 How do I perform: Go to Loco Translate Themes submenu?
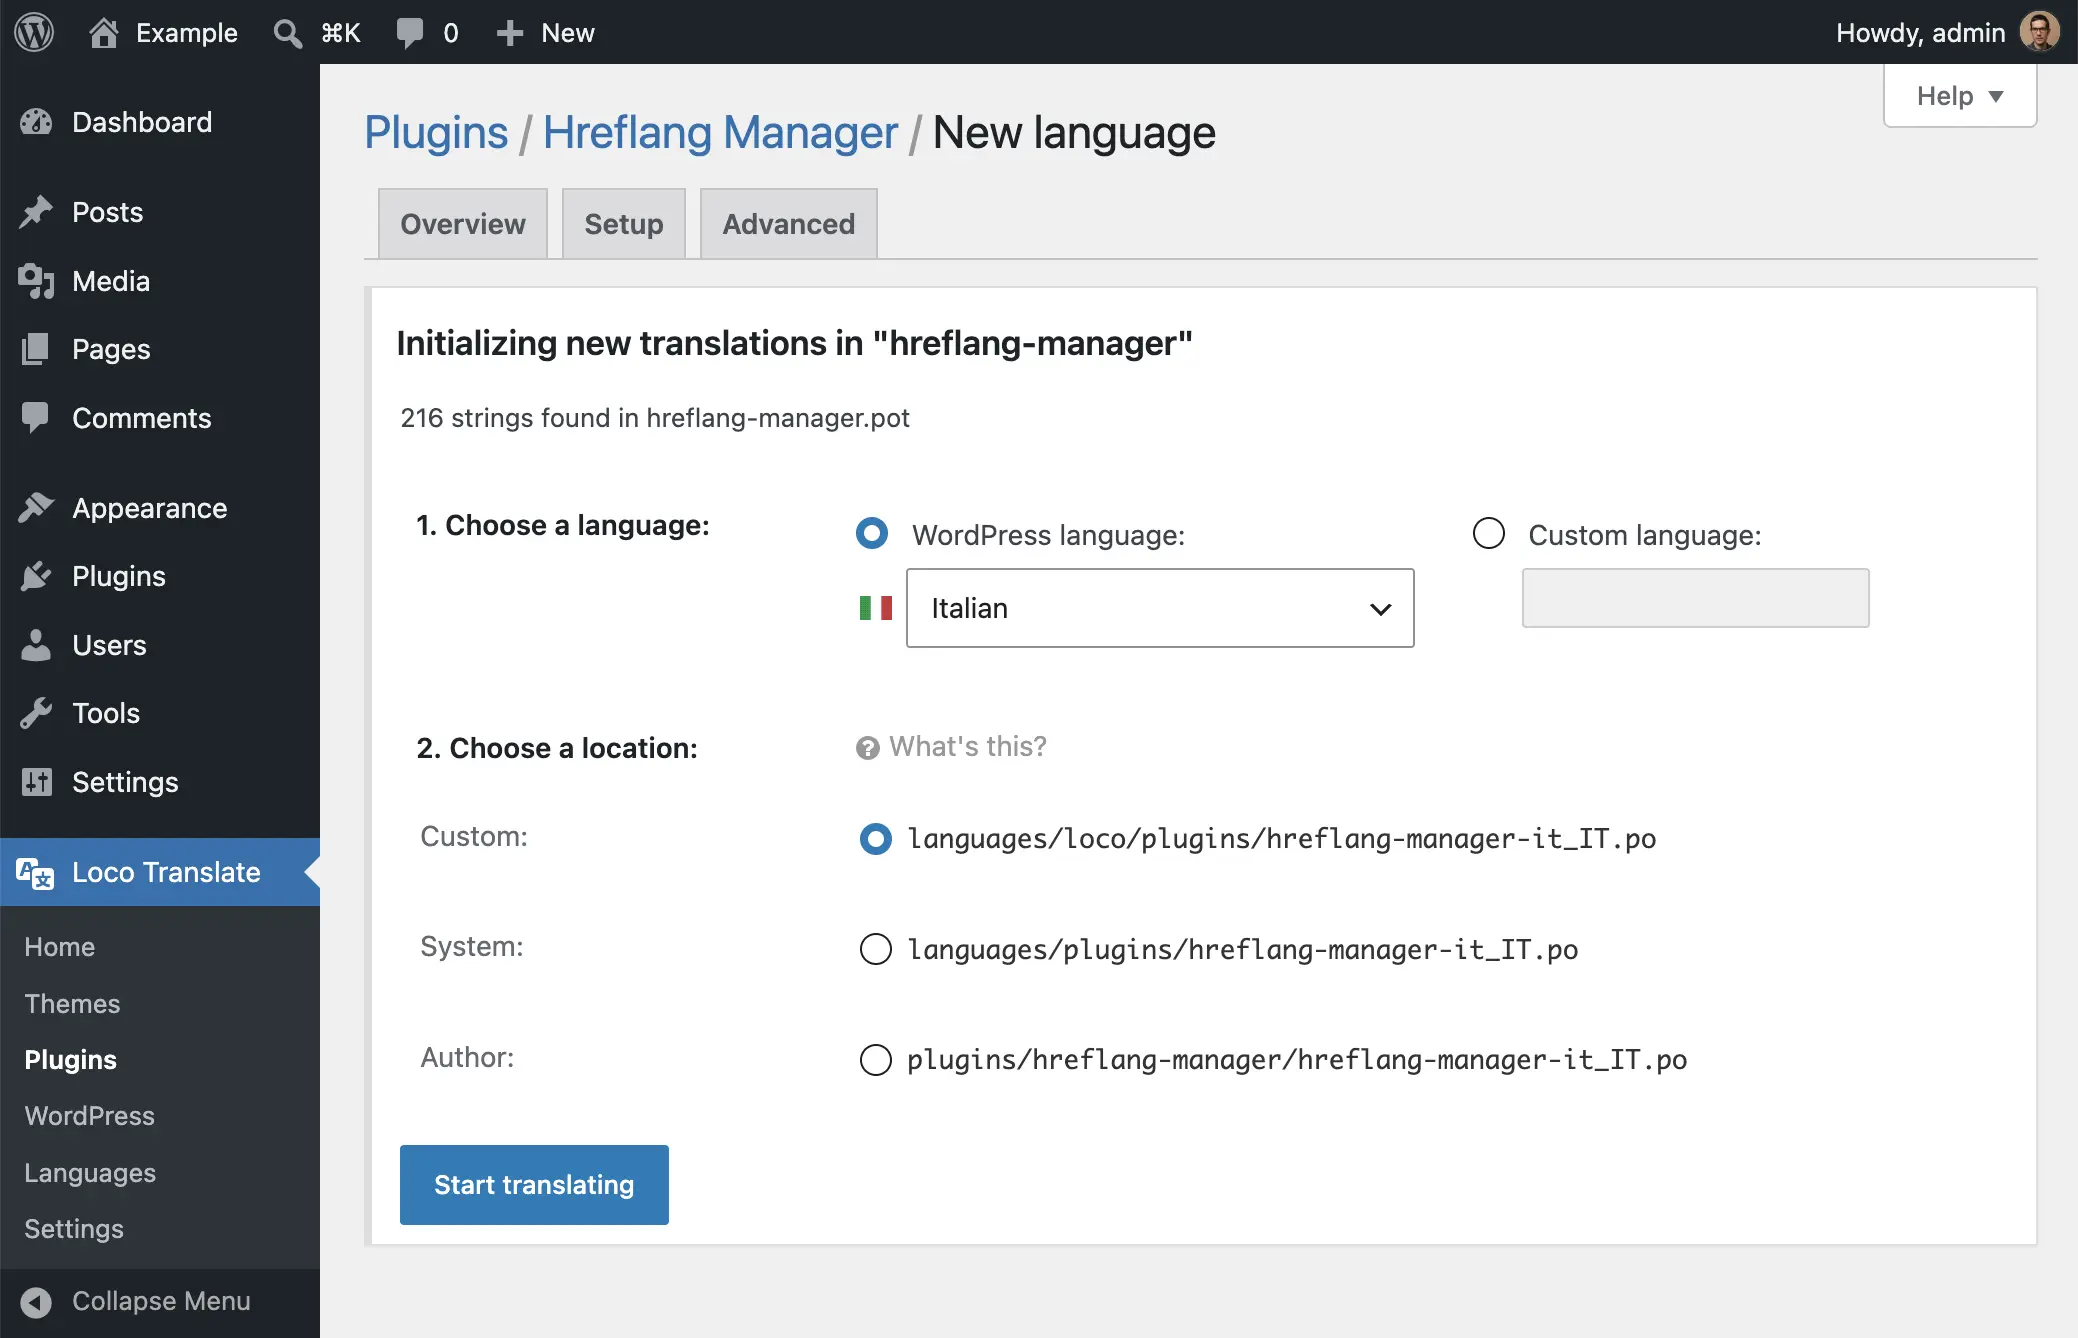click(72, 1003)
